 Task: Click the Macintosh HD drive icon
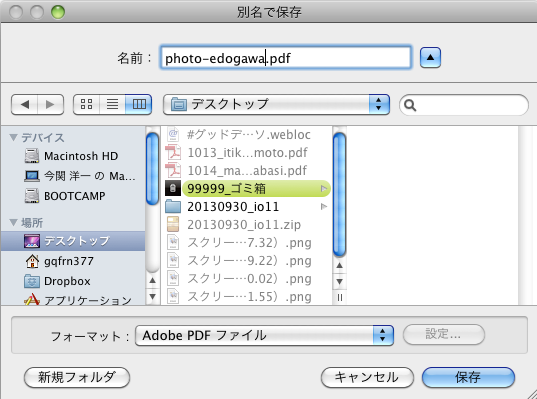tap(32, 156)
